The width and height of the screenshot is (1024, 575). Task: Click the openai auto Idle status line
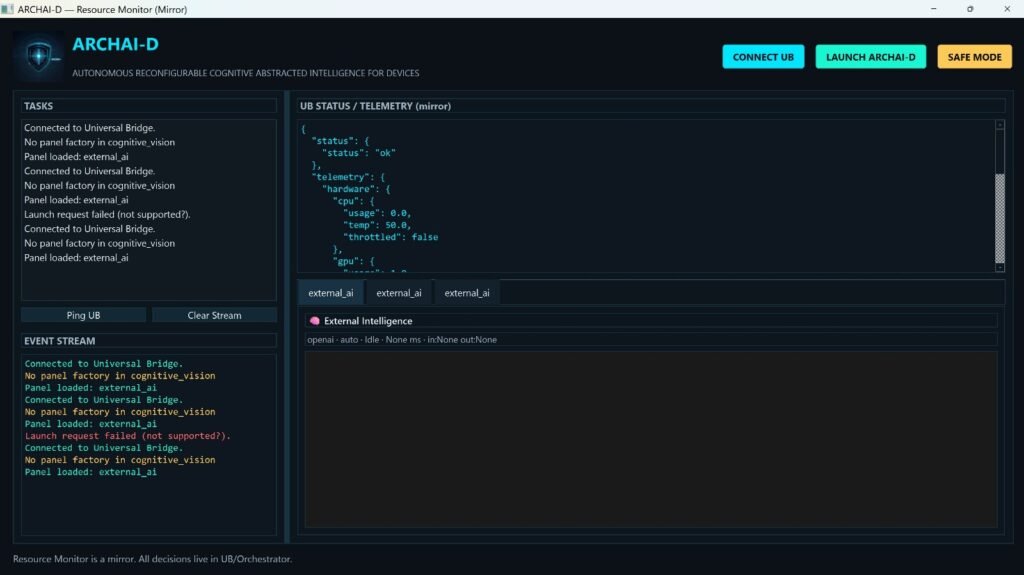click(402, 340)
